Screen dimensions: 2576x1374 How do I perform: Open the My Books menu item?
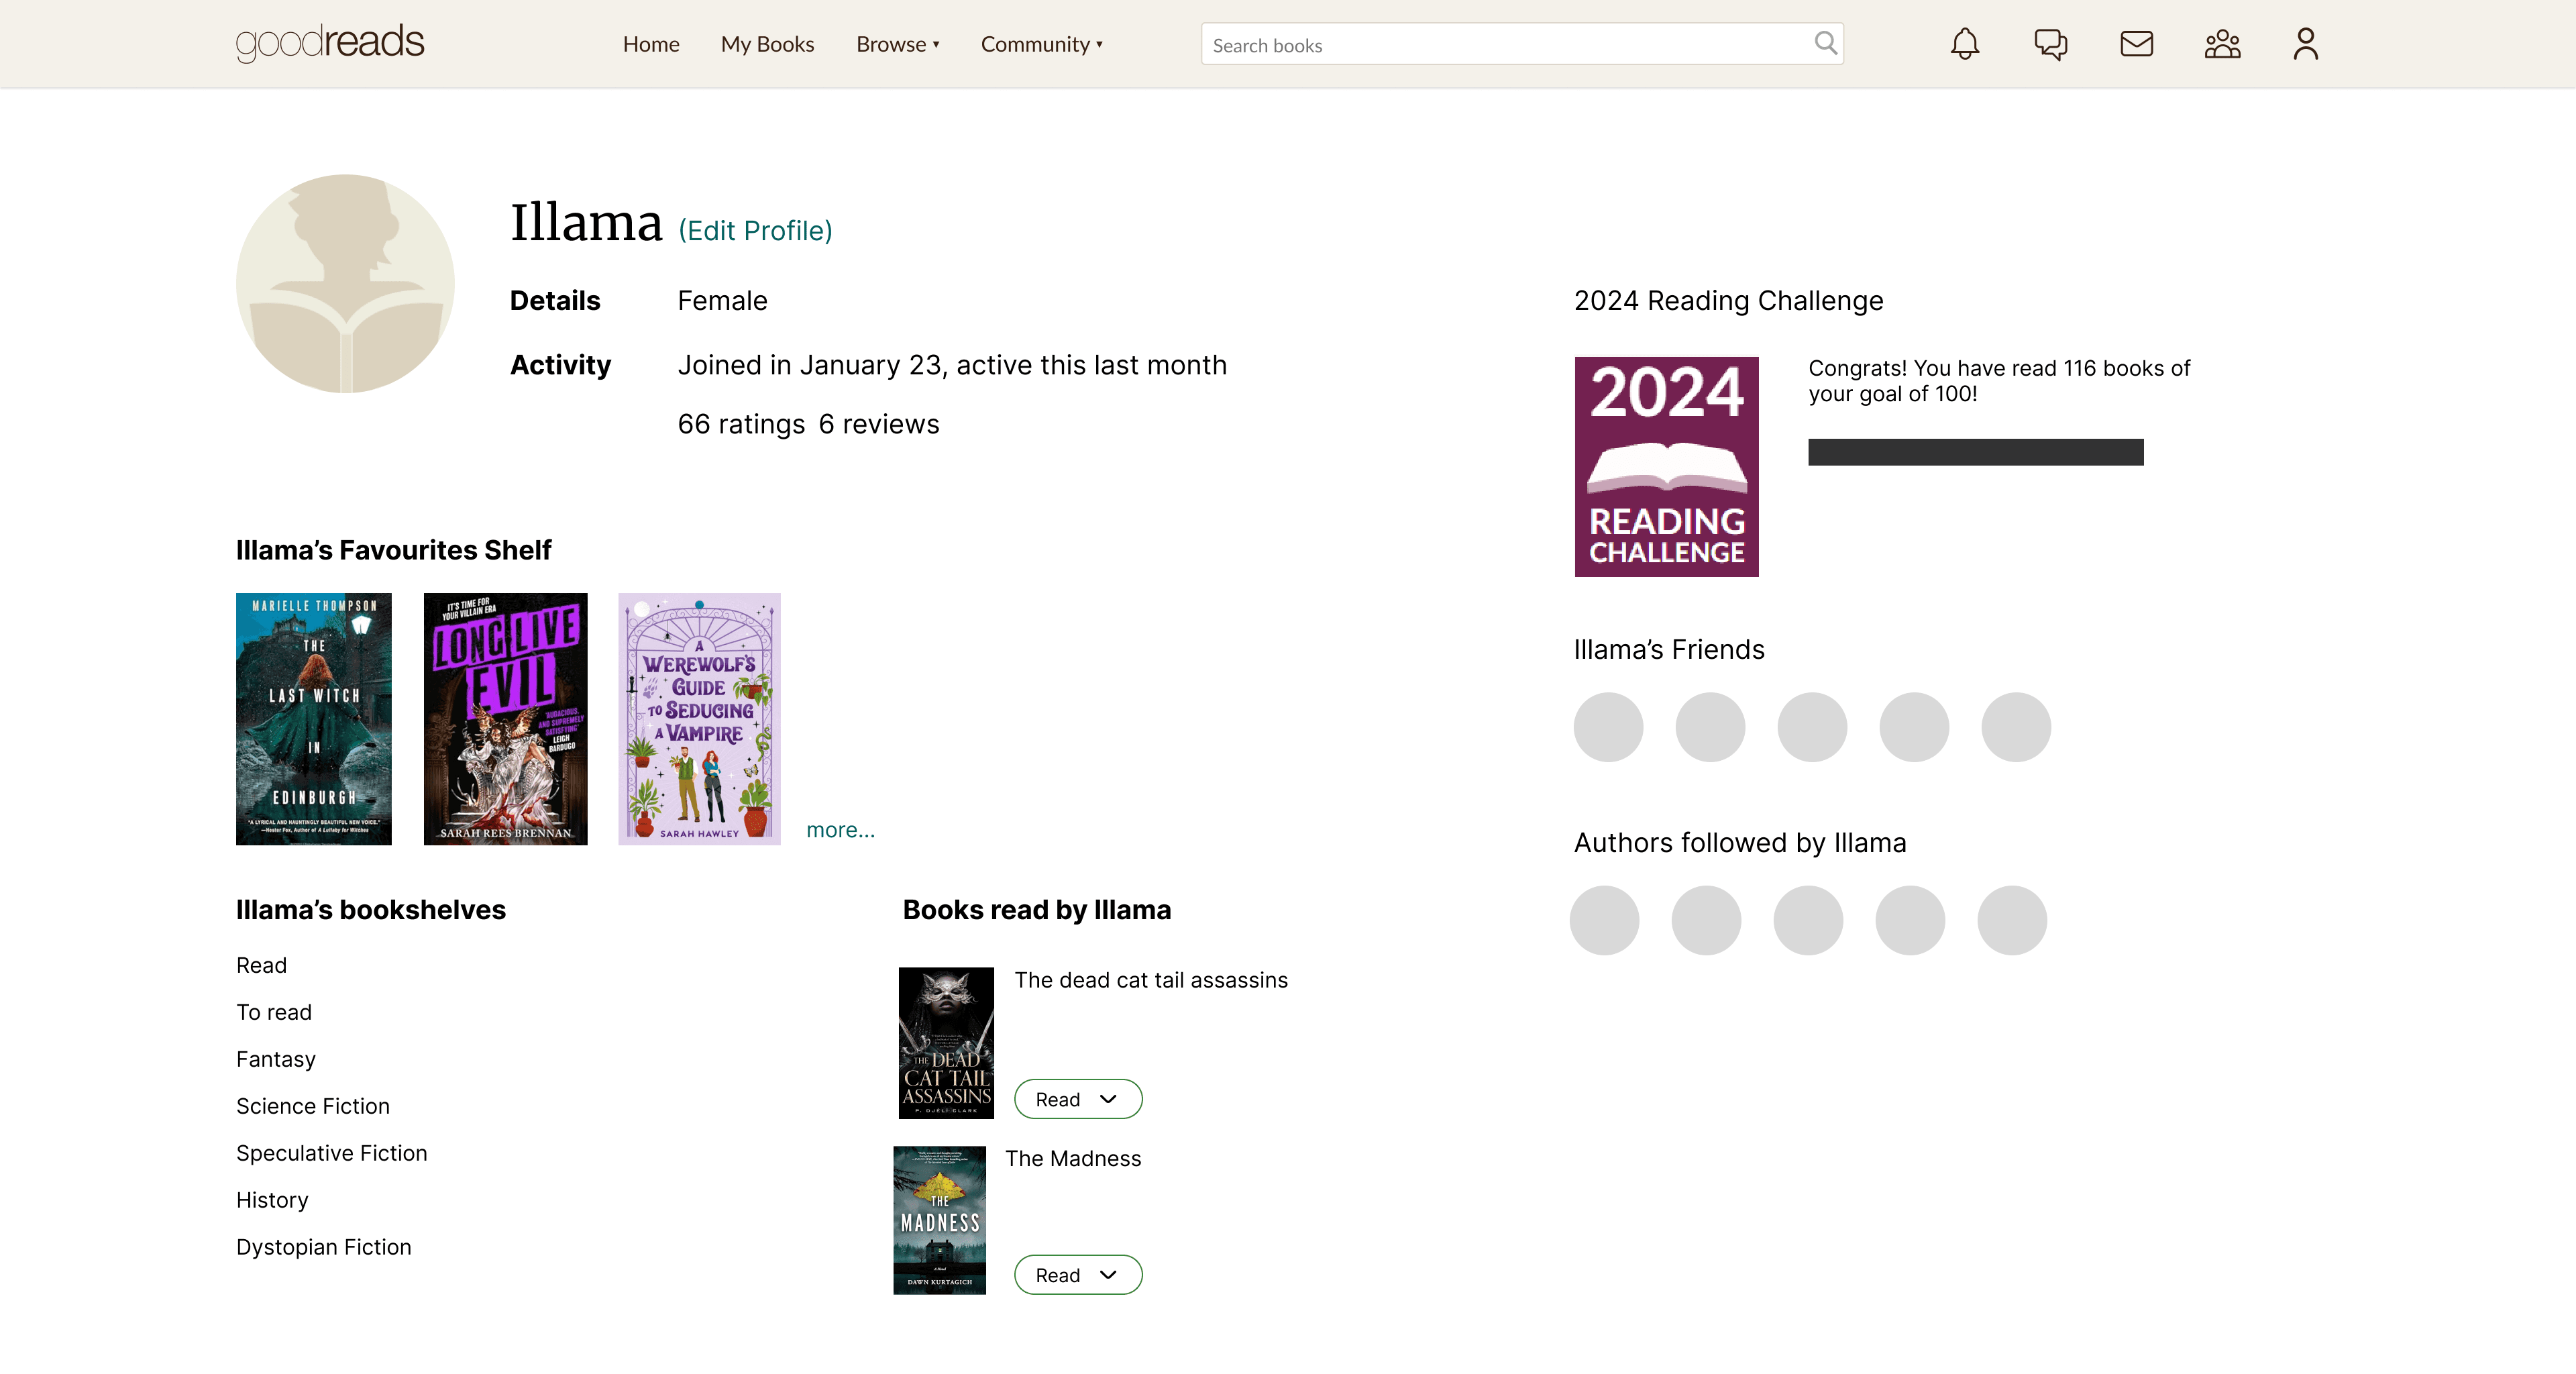767,44
